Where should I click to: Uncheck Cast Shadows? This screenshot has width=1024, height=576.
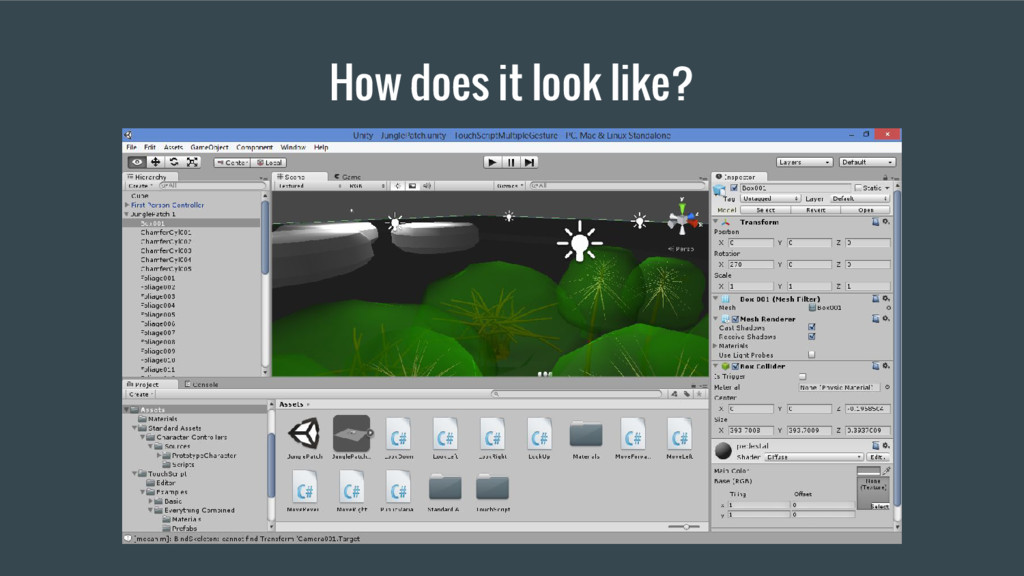(812, 328)
